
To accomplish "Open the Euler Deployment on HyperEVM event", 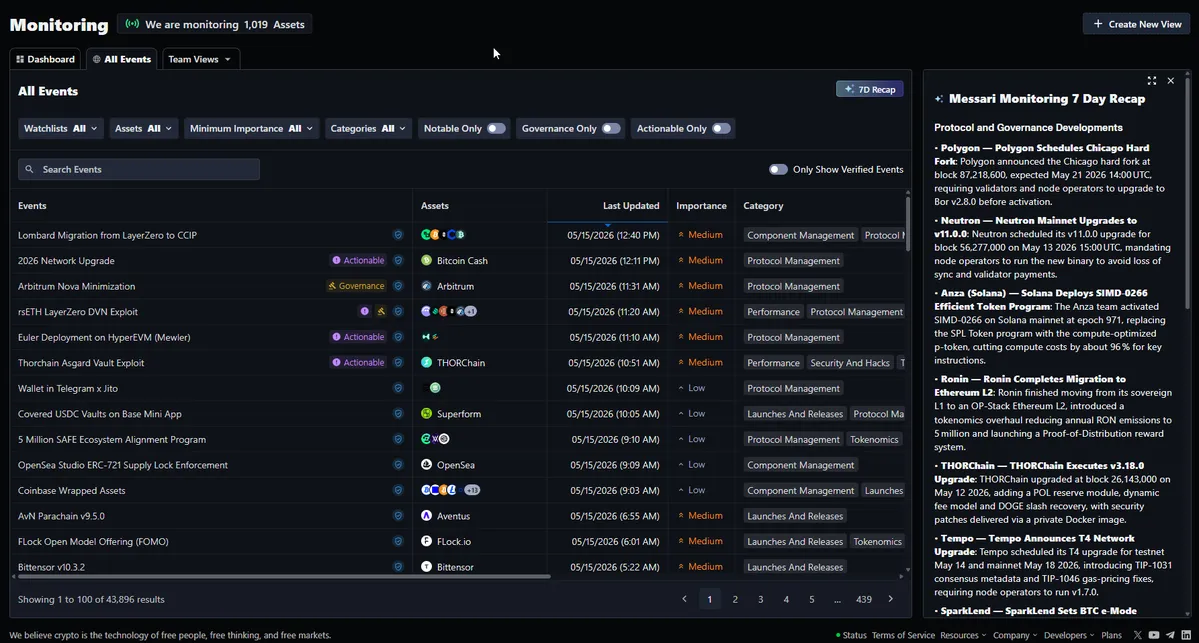I will pos(104,337).
